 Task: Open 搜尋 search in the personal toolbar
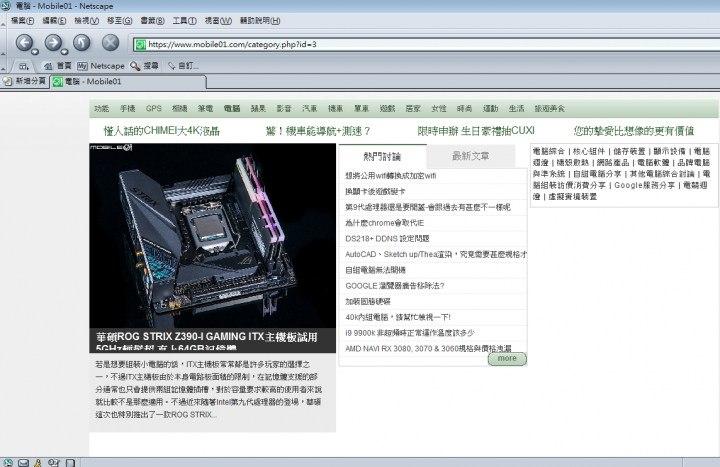[144, 66]
